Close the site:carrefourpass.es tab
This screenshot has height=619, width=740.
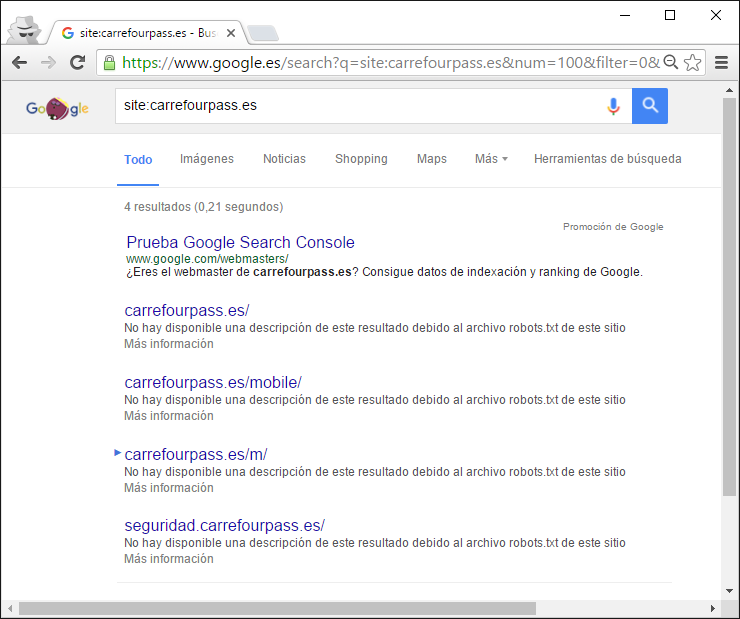coord(231,33)
